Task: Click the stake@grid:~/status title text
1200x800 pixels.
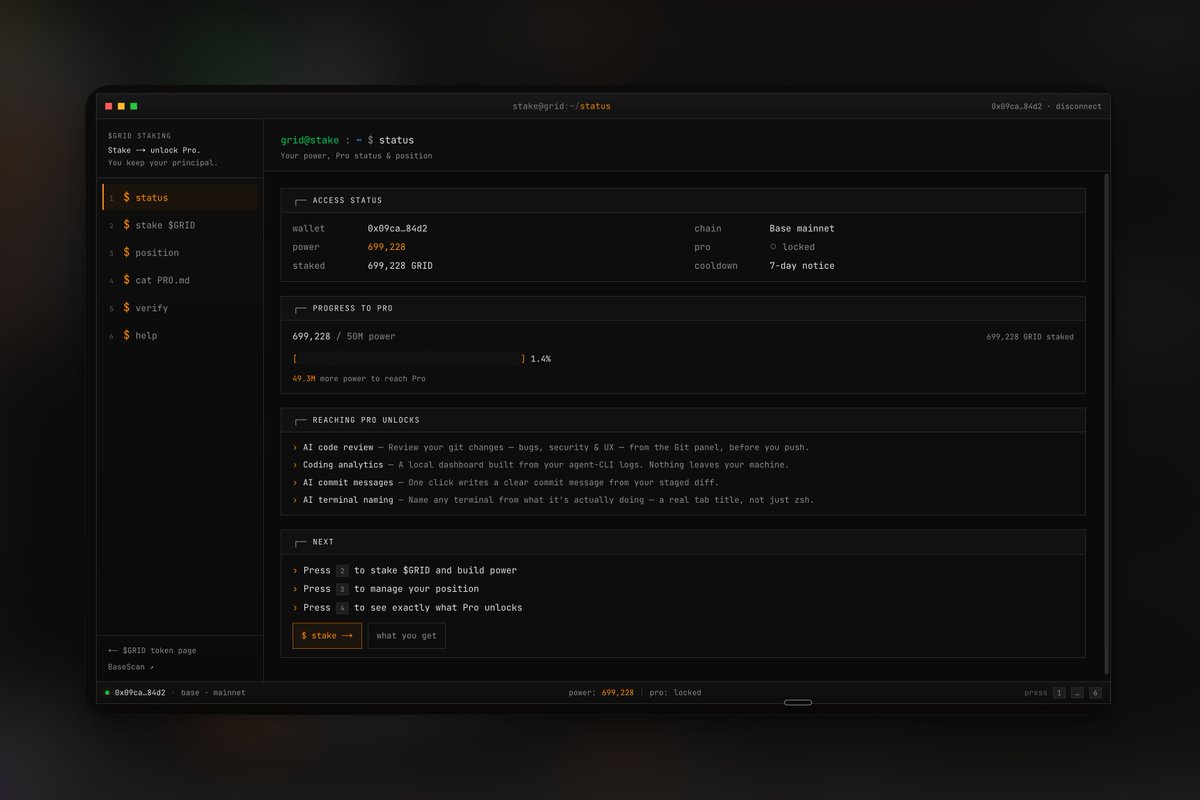Action: [x=561, y=106]
